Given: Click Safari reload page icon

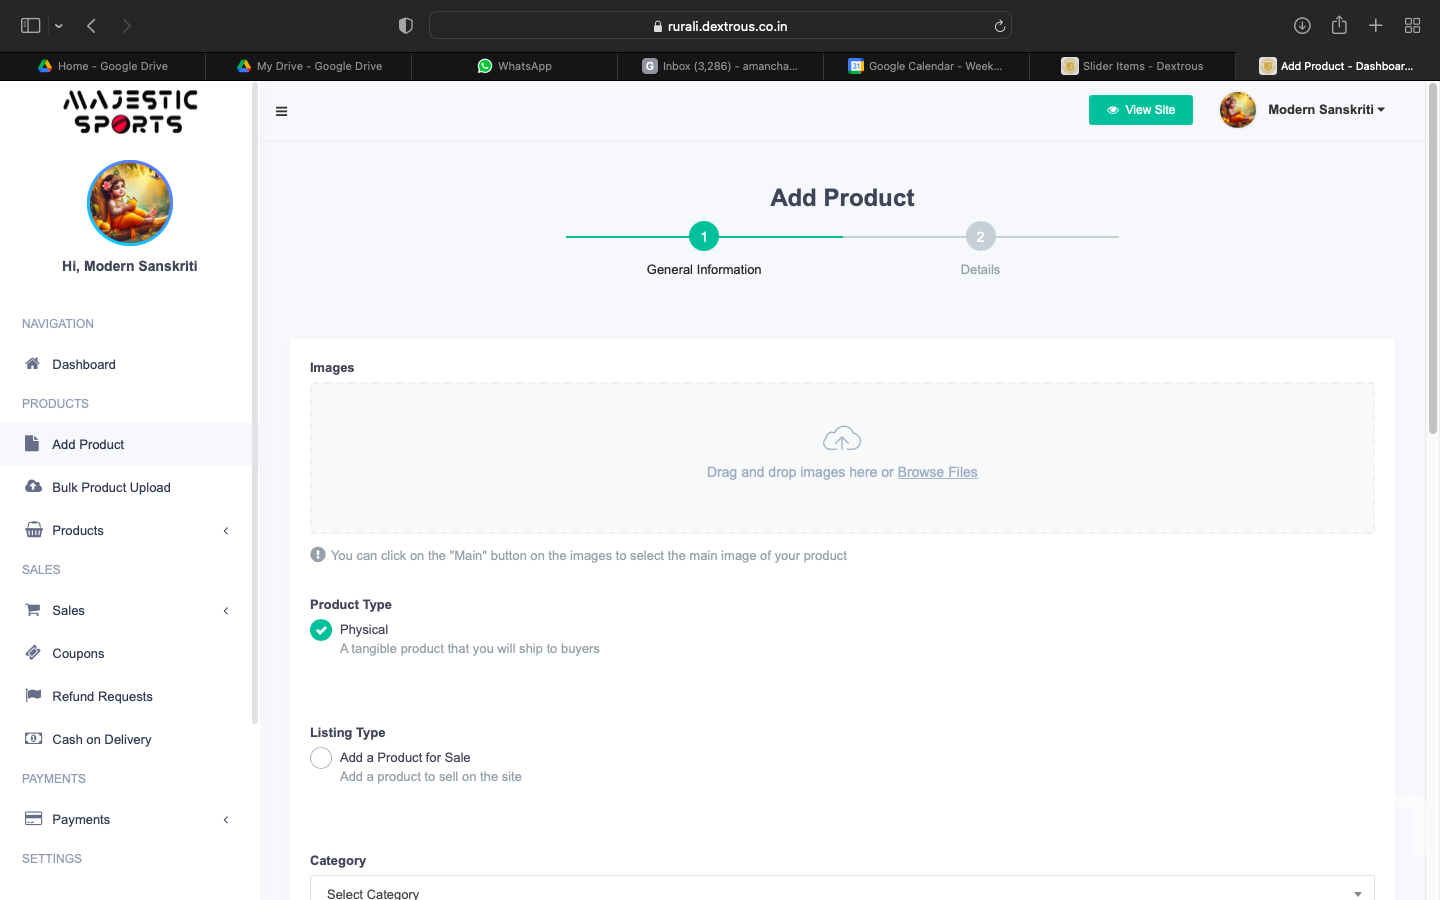Looking at the screenshot, I should (999, 26).
